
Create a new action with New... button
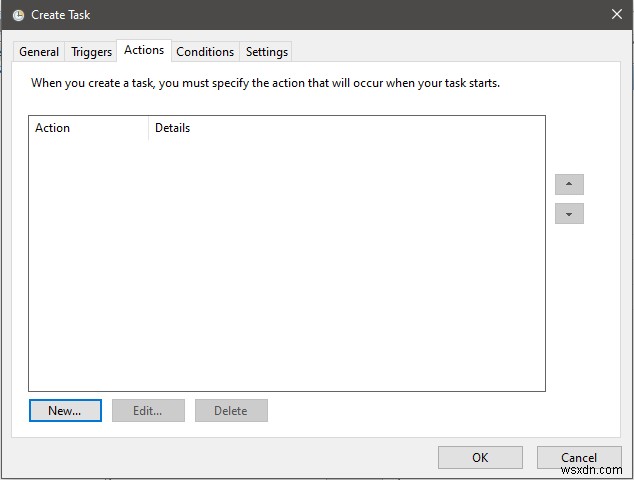65,410
